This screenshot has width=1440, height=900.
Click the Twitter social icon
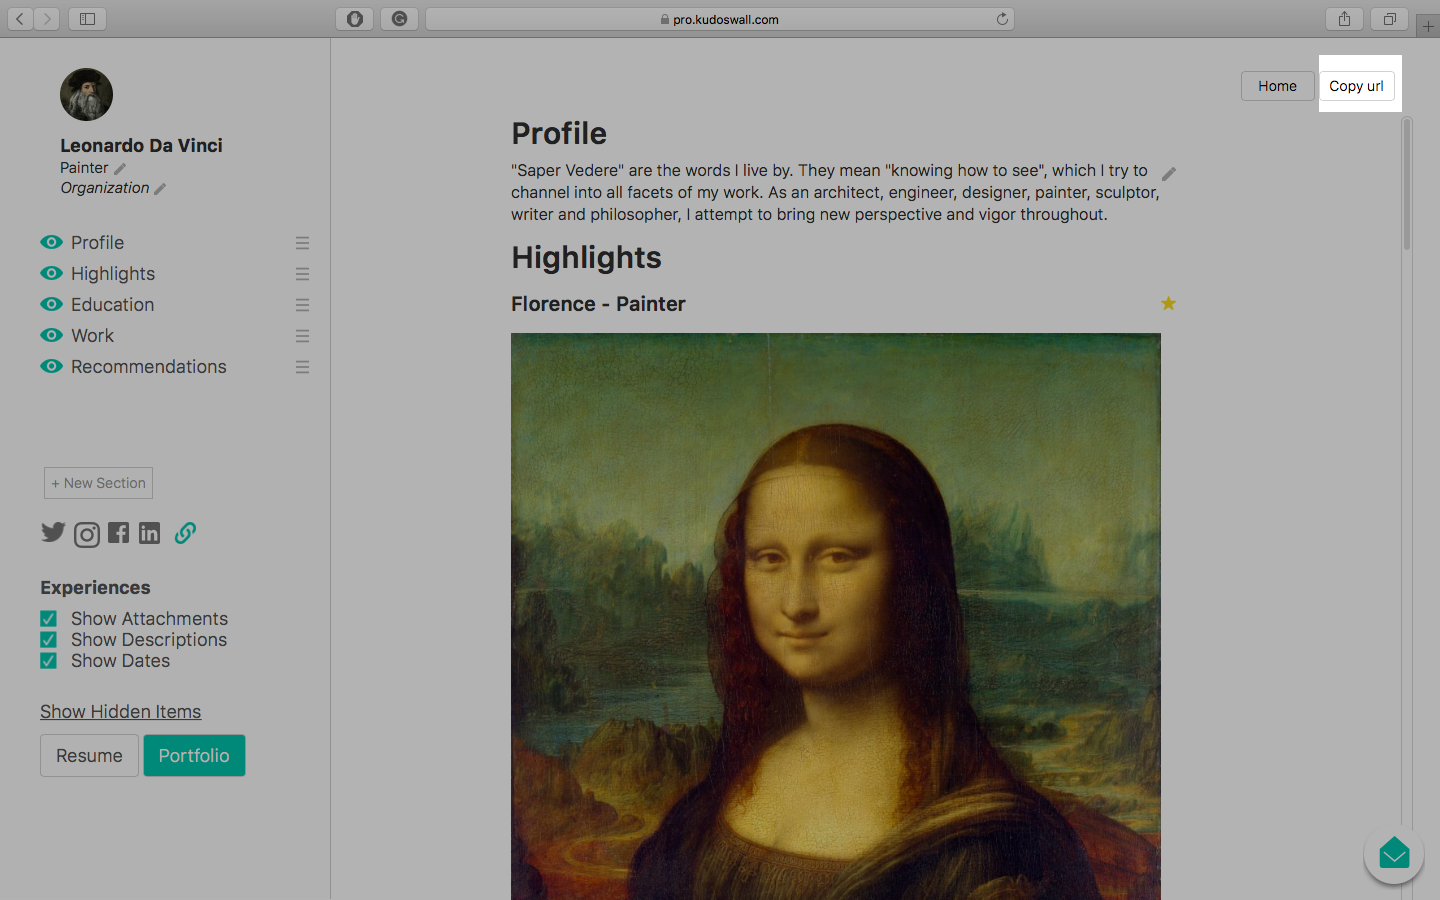(53, 532)
